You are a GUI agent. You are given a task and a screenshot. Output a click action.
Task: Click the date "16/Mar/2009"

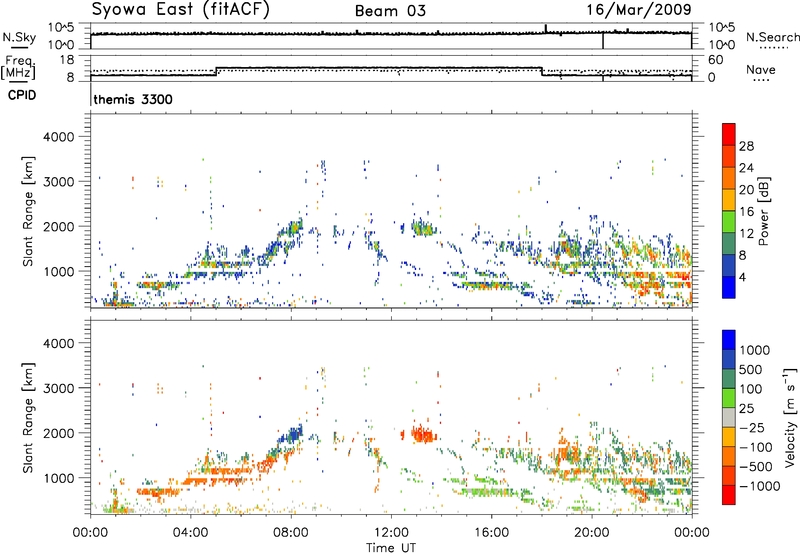click(639, 10)
